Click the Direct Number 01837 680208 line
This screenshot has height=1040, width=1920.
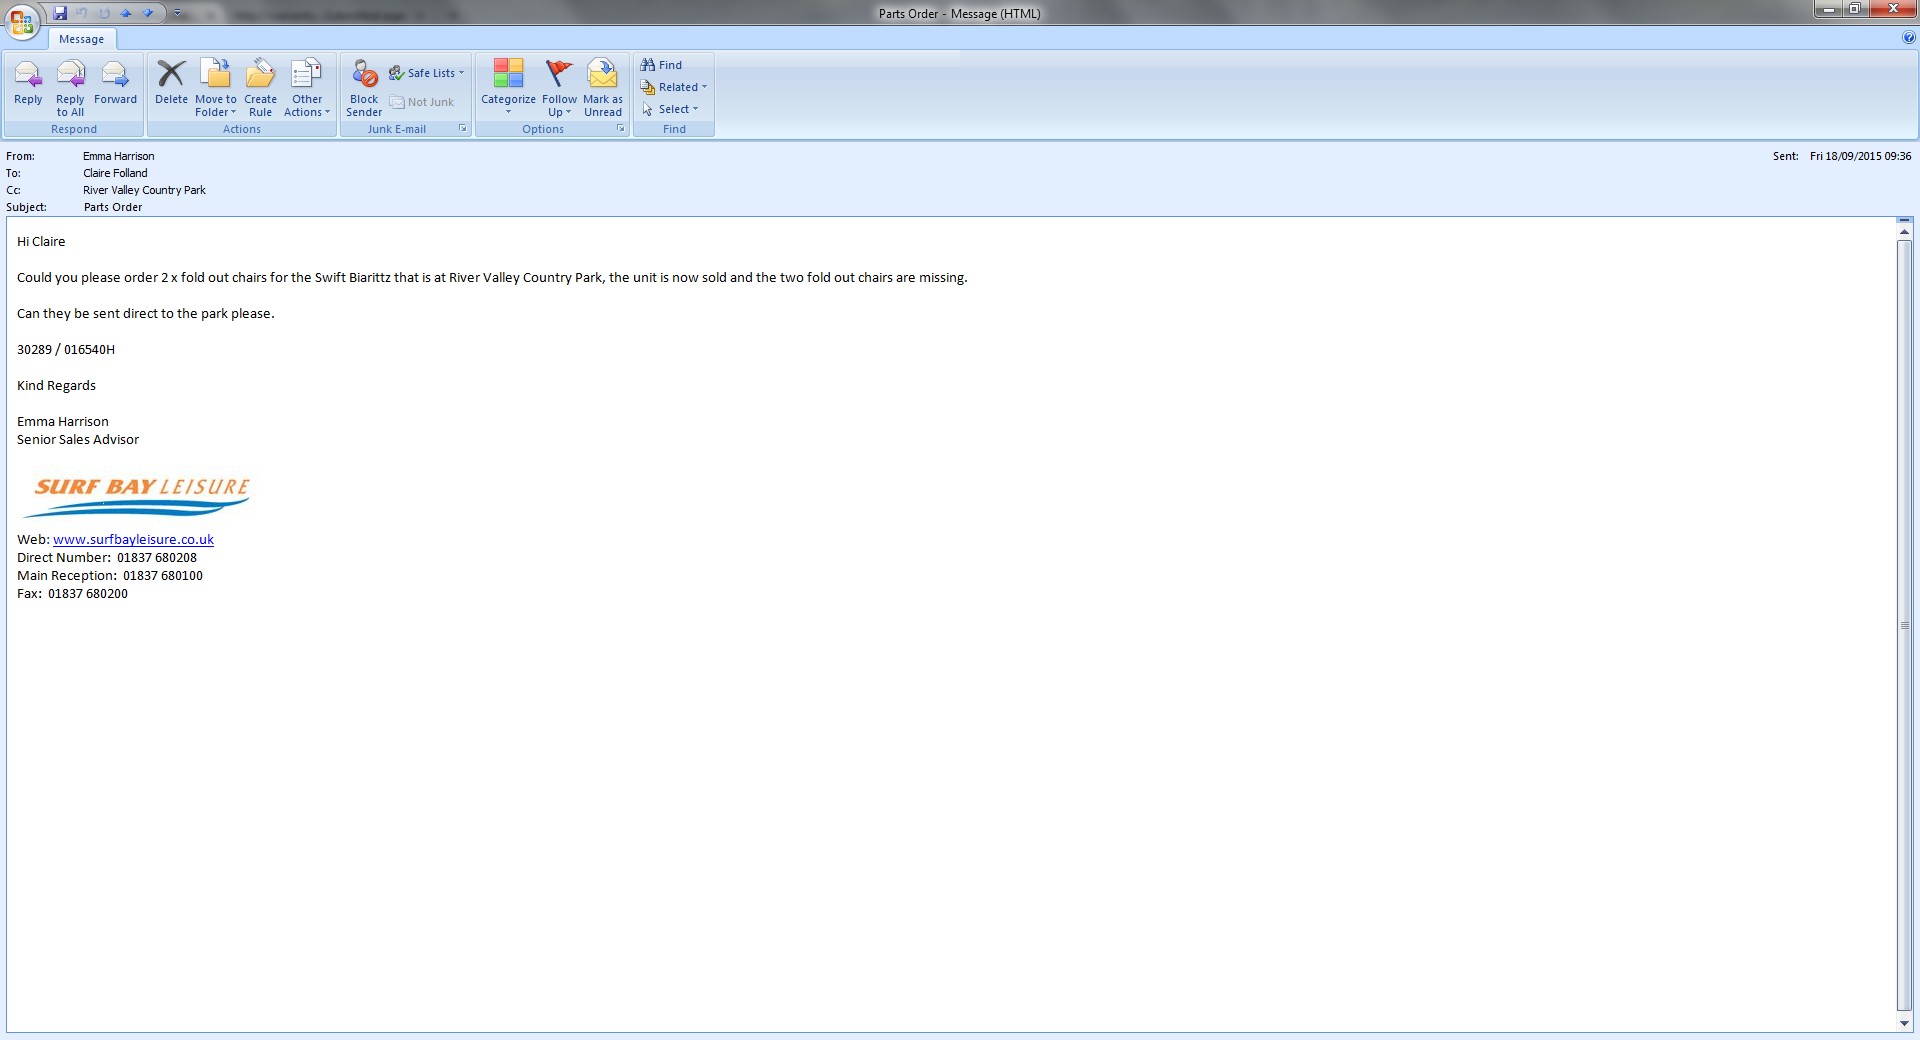(107, 558)
